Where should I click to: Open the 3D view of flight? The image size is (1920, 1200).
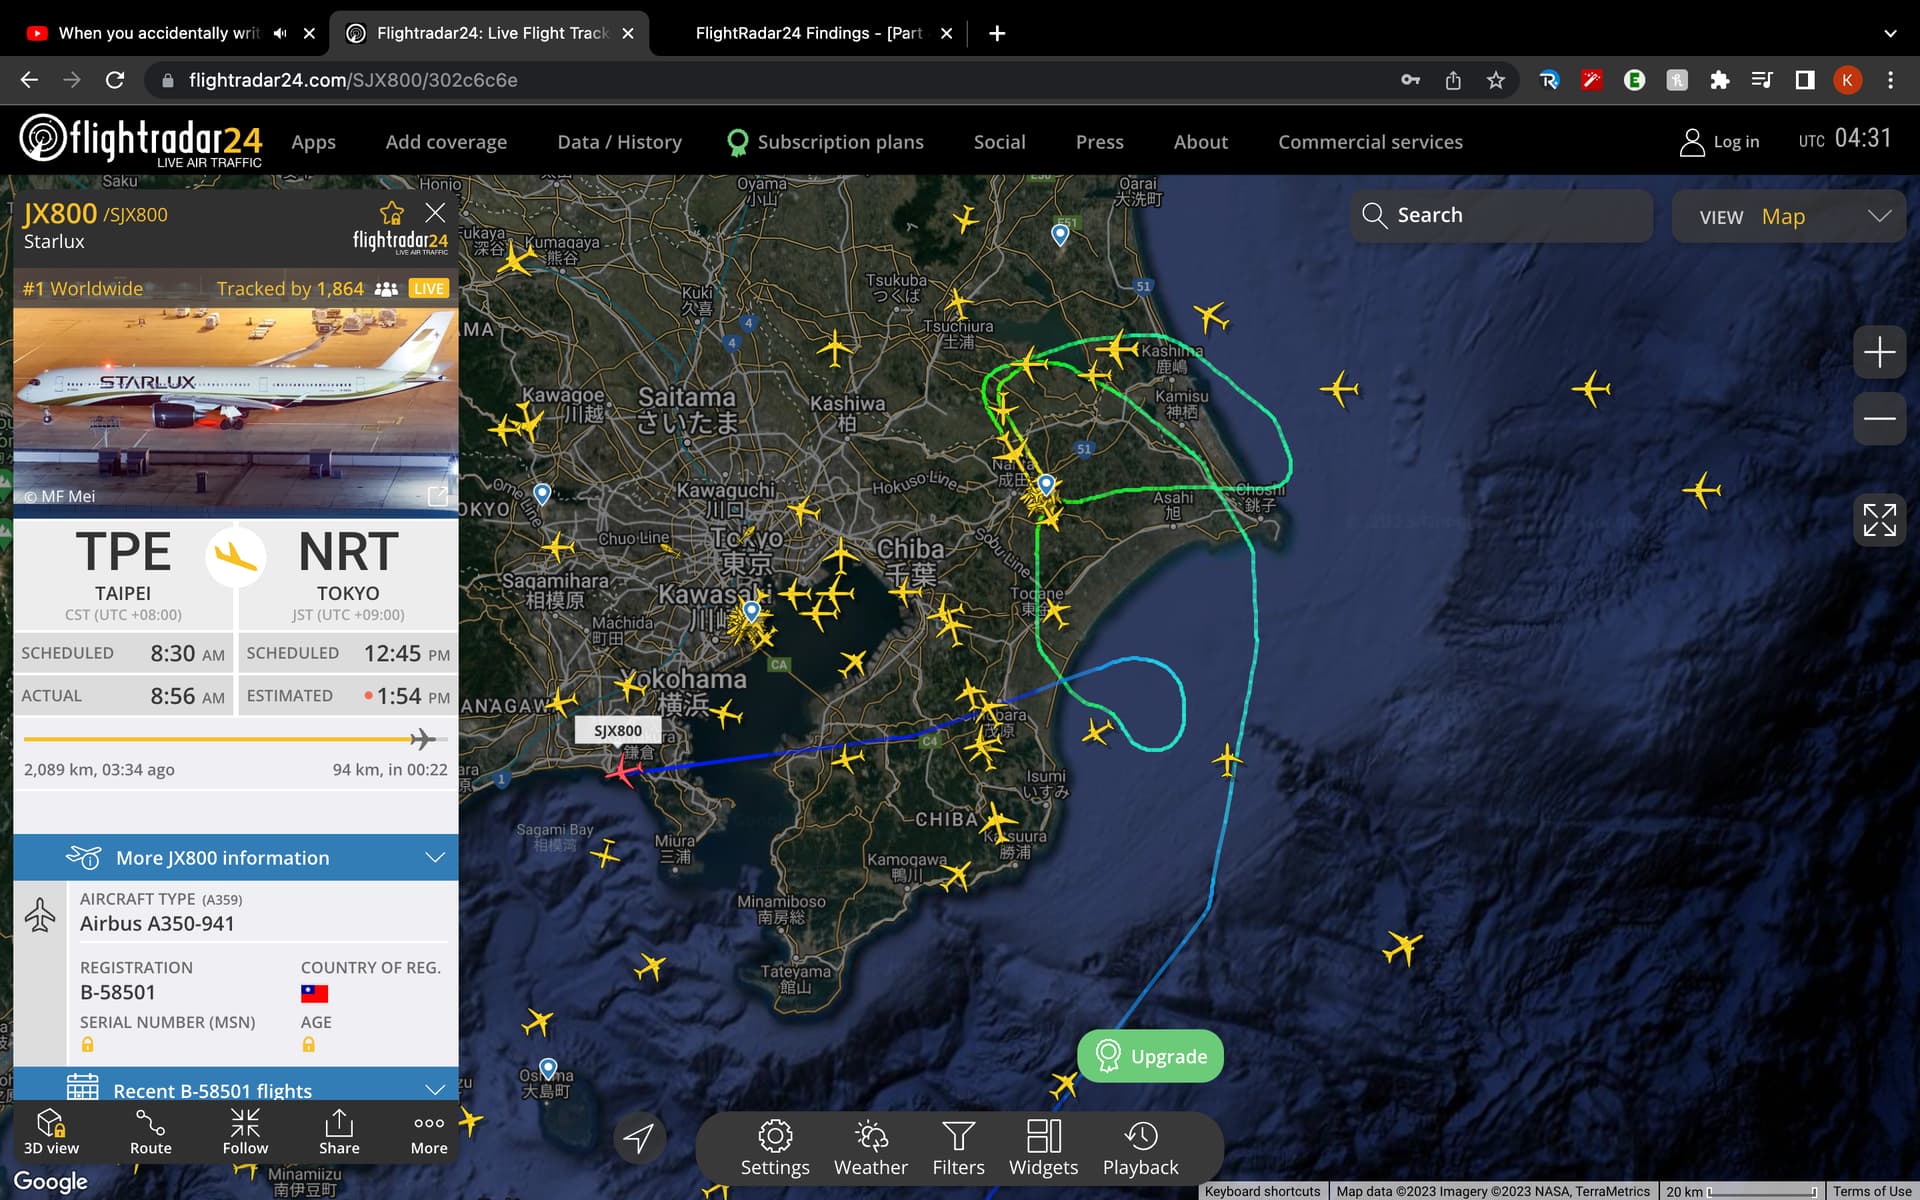(x=51, y=1132)
